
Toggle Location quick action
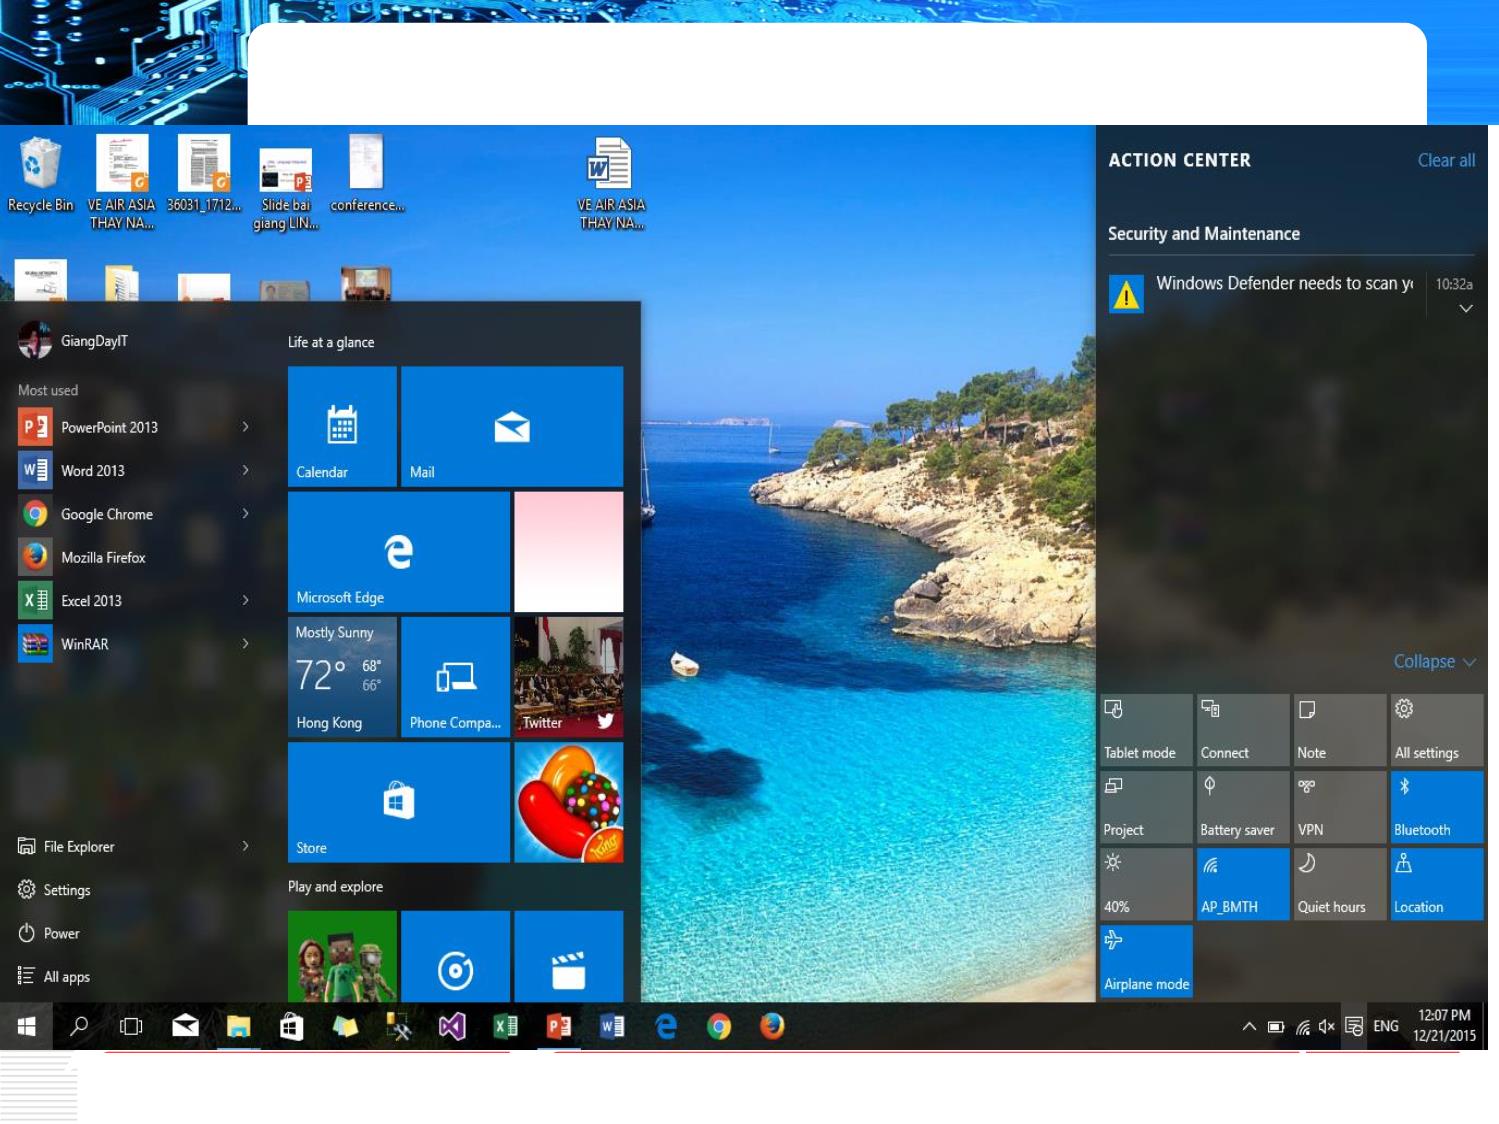(1437, 884)
